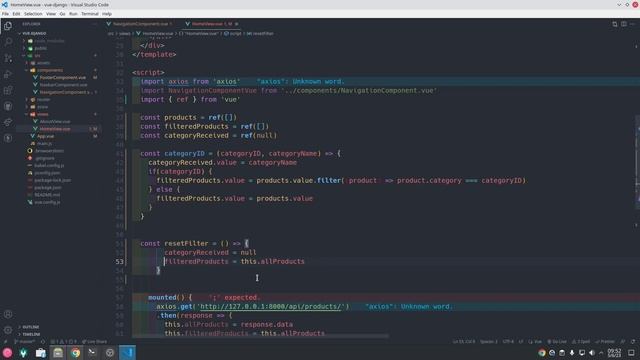The height and width of the screenshot is (360, 640).
Task: Click the Live Share status bar item
Action: (94, 342)
